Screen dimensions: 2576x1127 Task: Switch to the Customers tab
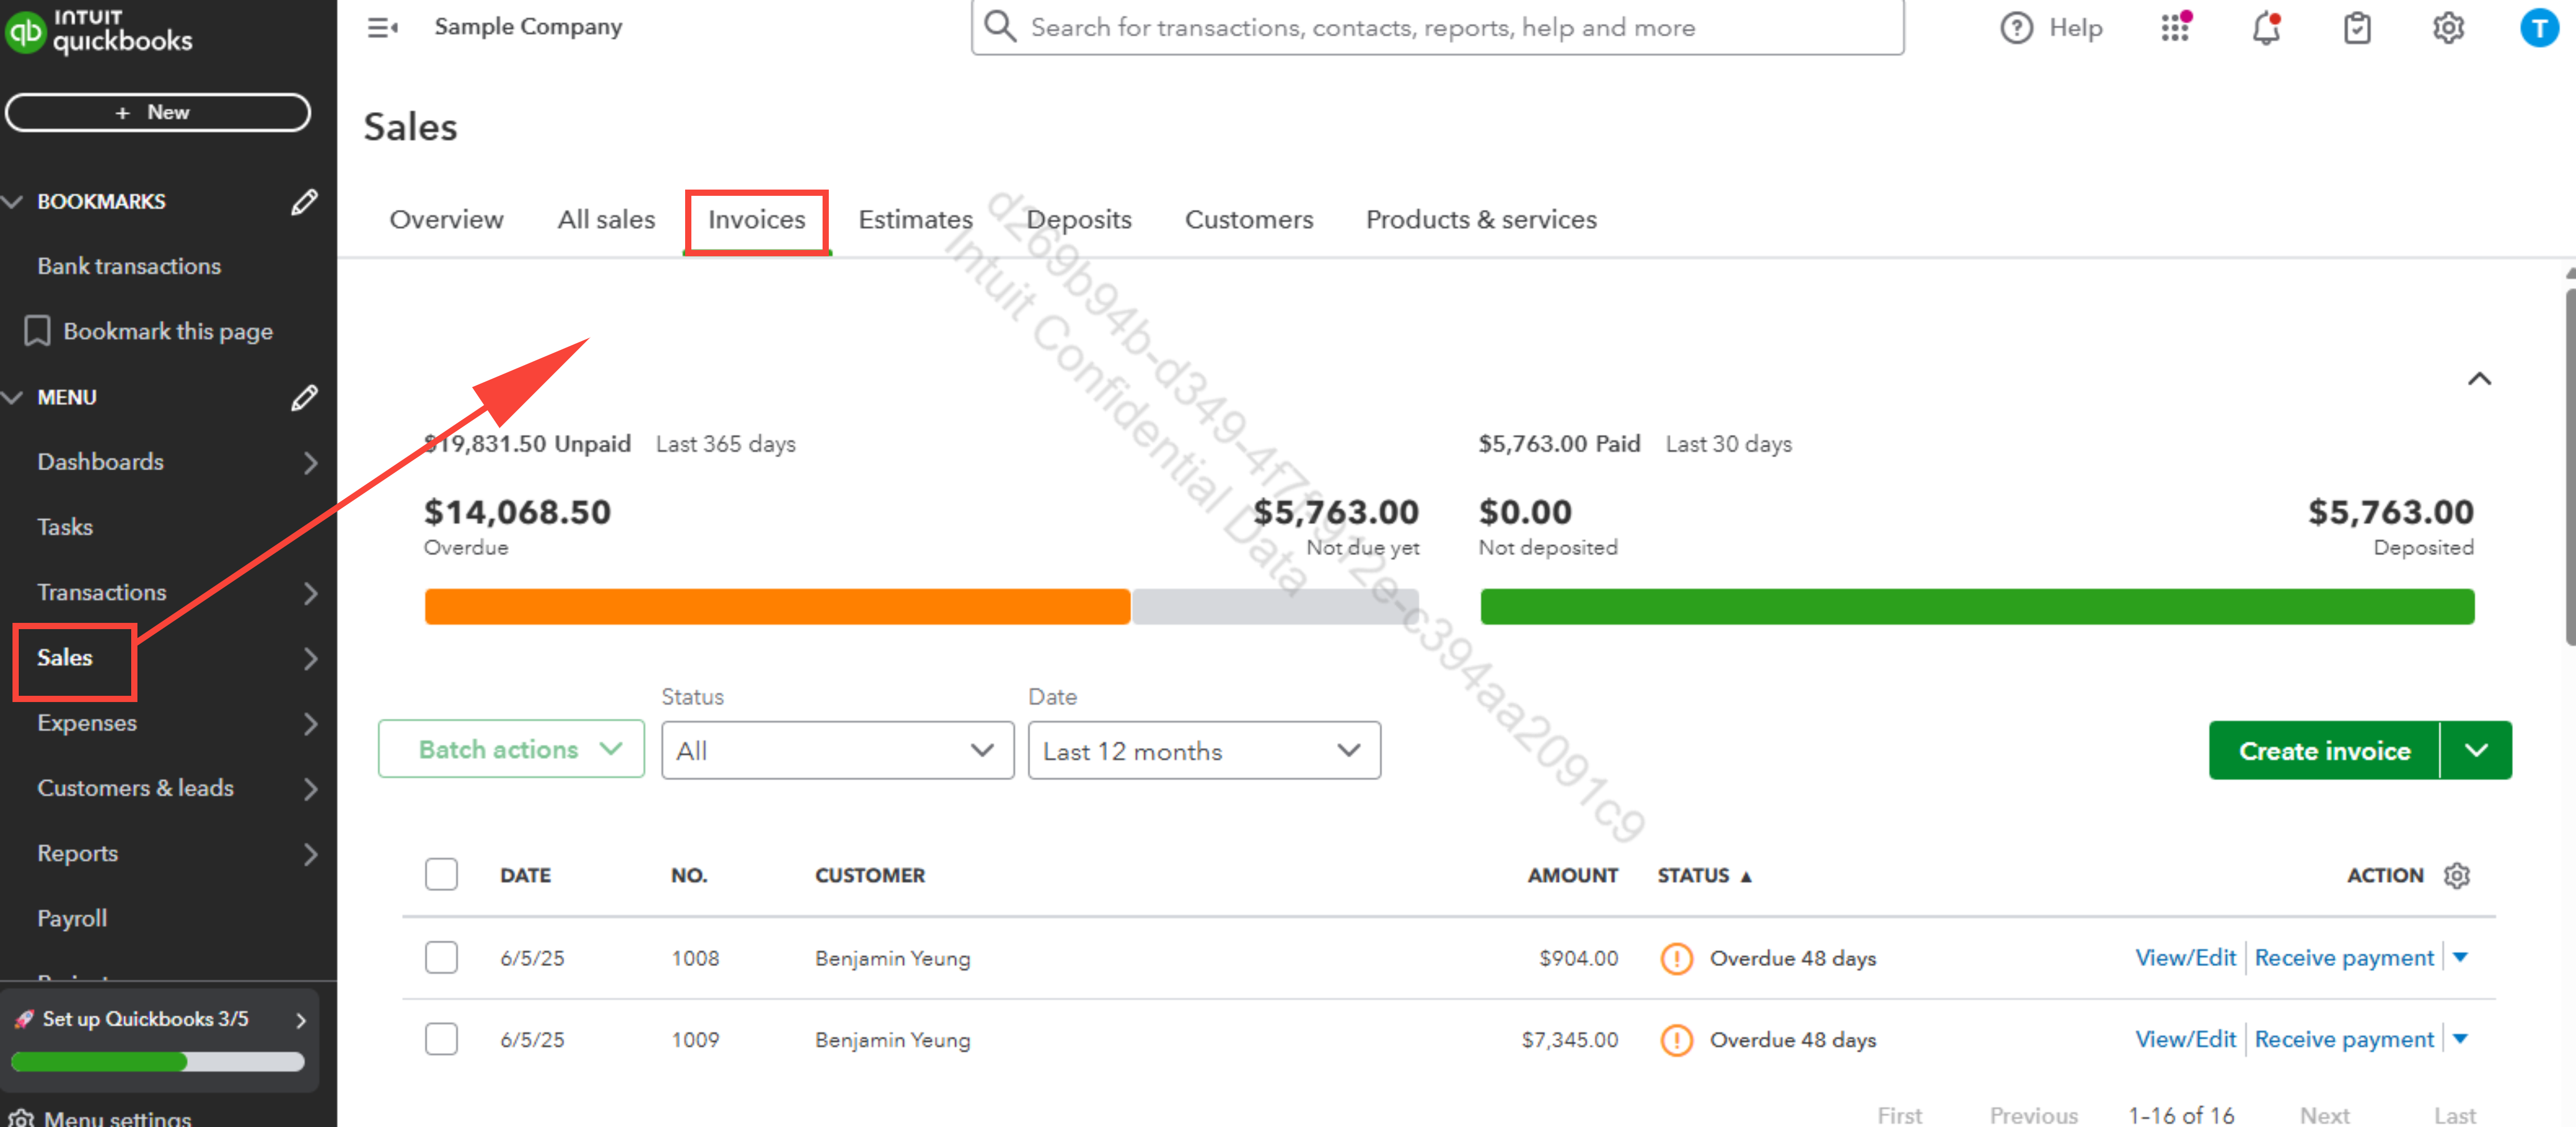coord(1249,220)
